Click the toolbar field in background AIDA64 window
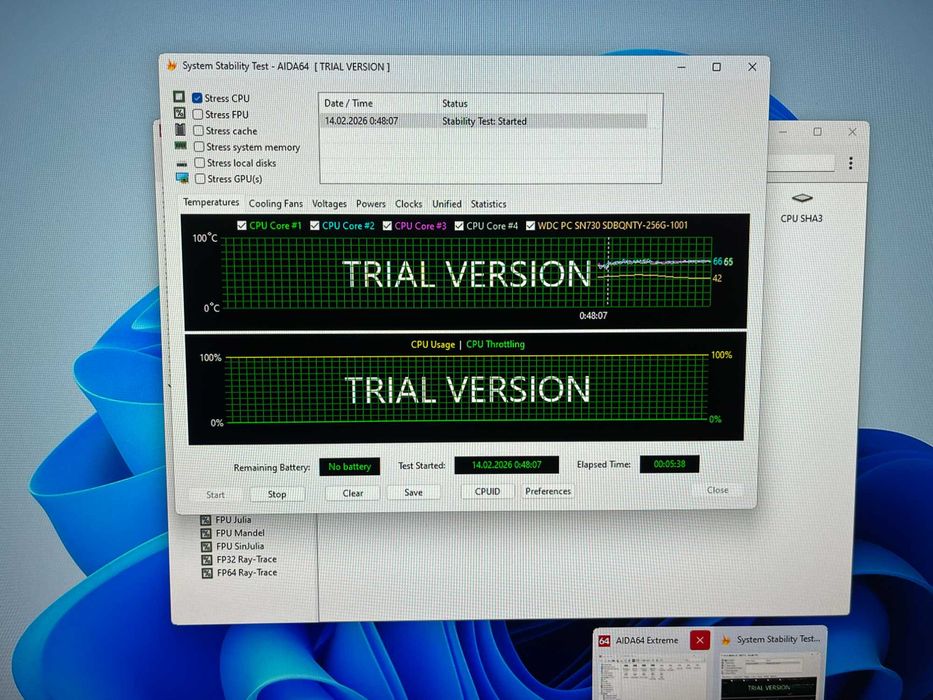Image resolution: width=933 pixels, height=700 pixels. (x=801, y=162)
